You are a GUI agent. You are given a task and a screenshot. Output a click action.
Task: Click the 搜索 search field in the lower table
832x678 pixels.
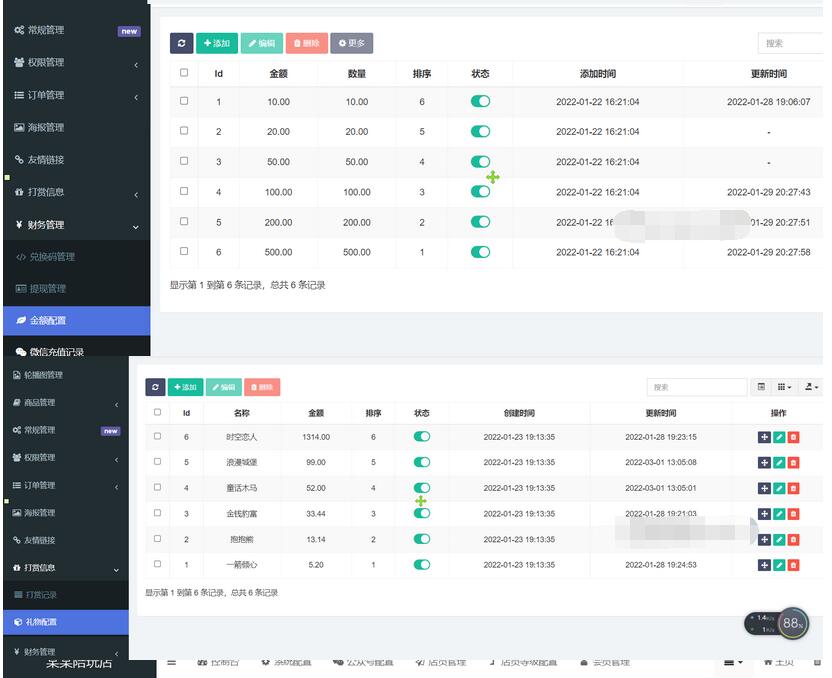pos(694,387)
